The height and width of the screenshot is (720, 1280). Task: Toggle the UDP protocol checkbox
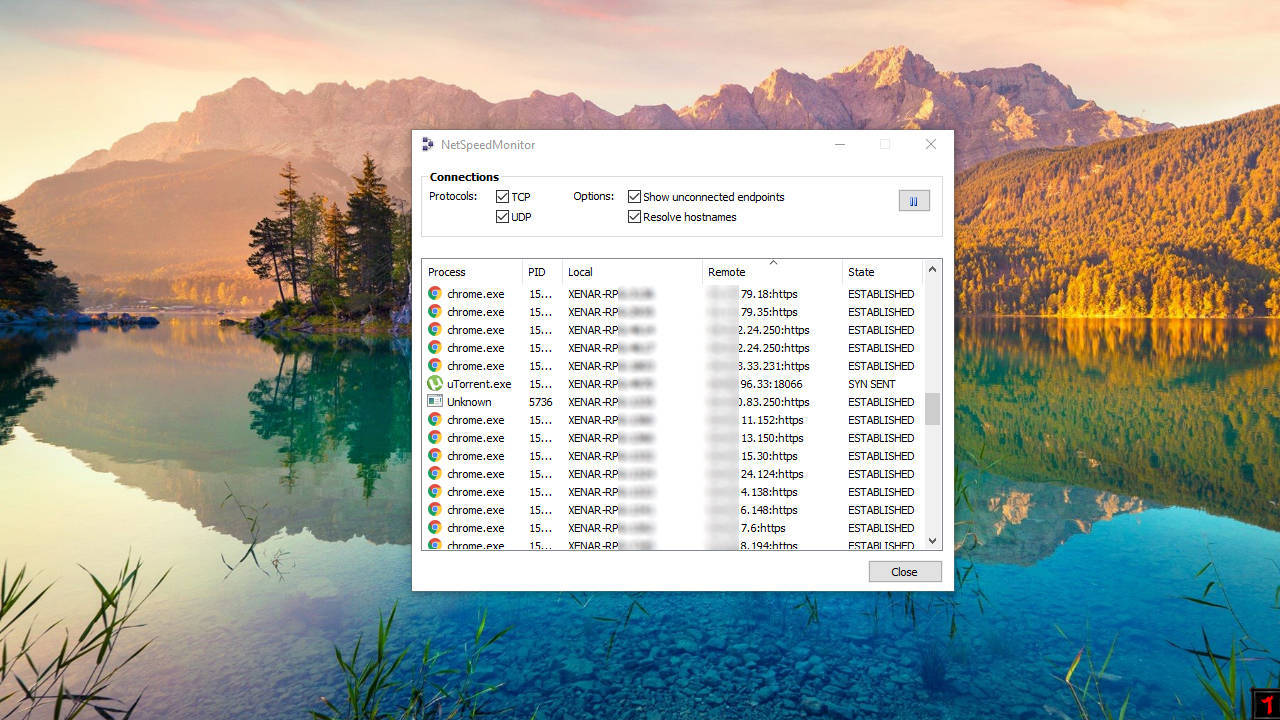coord(502,217)
